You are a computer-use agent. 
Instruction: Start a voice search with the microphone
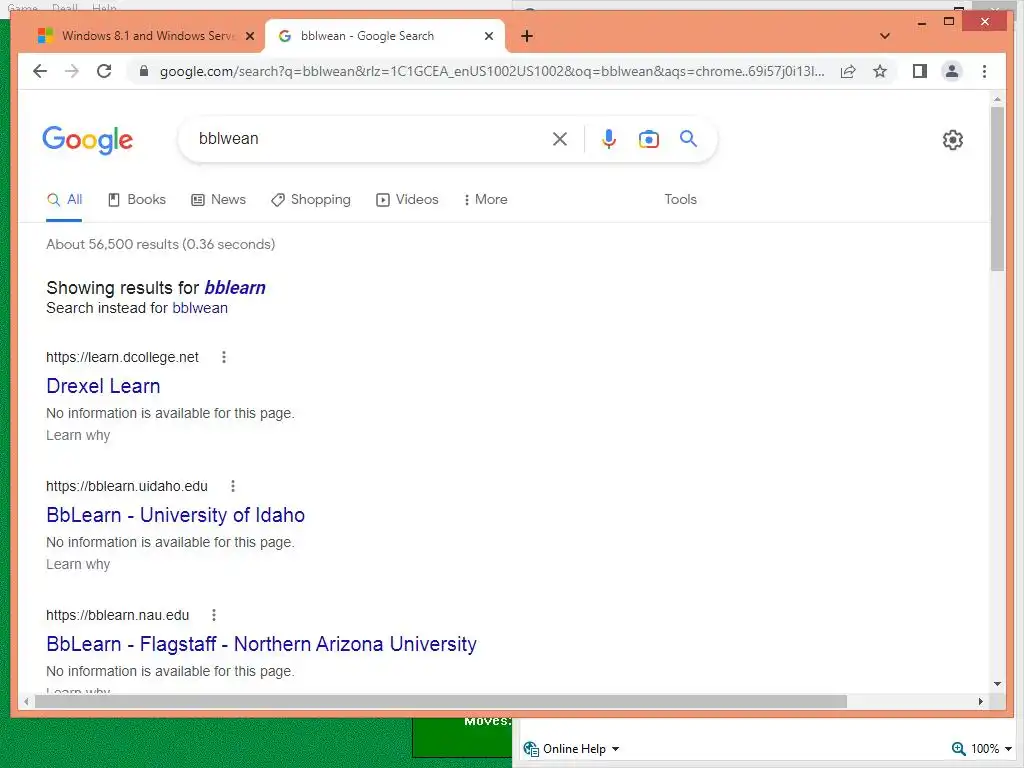coord(609,138)
